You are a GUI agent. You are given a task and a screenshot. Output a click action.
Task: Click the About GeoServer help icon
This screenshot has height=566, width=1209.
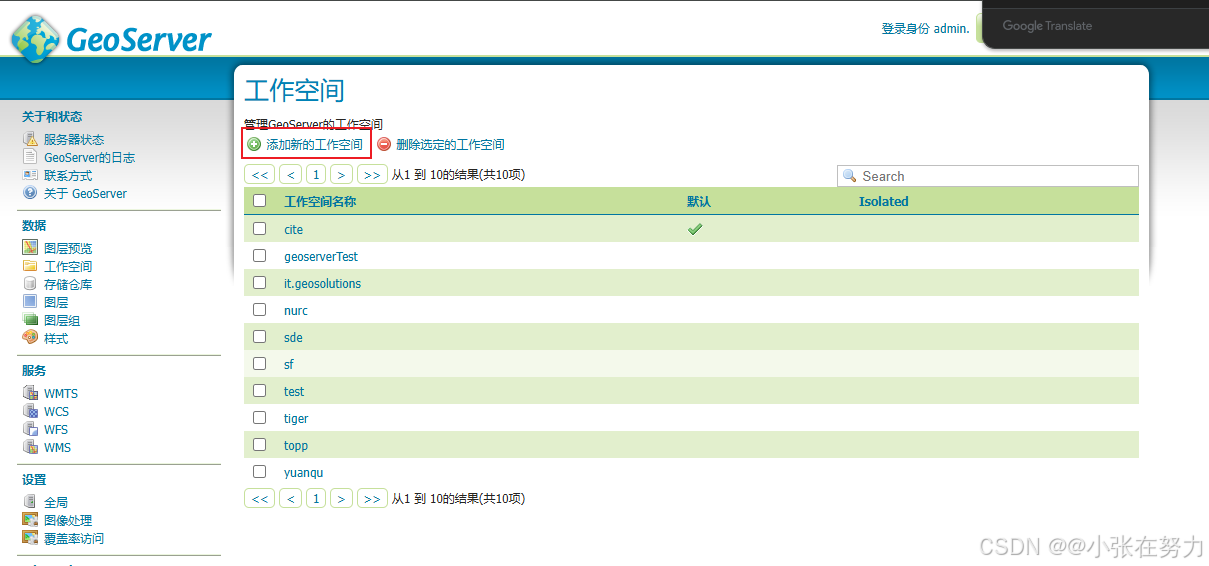click(30, 193)
